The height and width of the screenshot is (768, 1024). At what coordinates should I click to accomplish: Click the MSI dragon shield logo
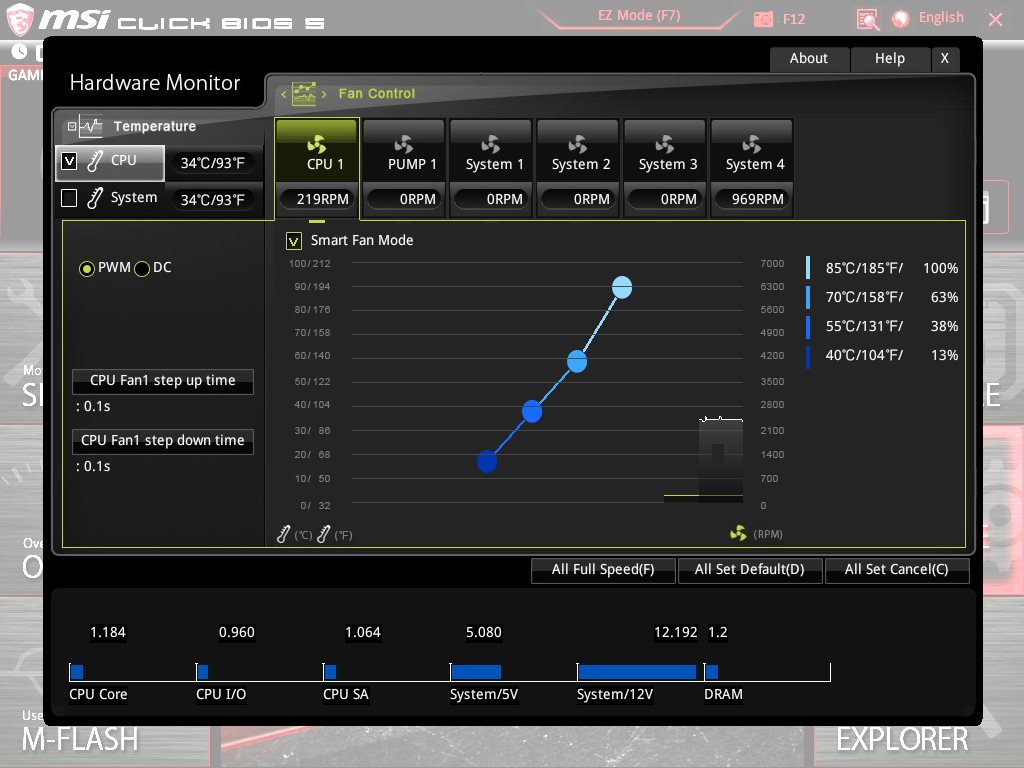click(x=20, y=19)
